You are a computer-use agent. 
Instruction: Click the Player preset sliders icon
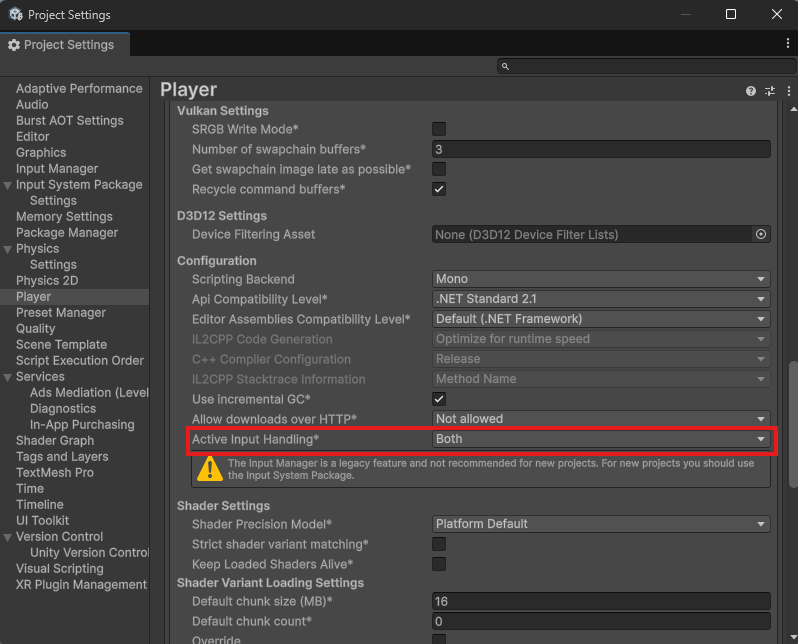click(770, 91)
